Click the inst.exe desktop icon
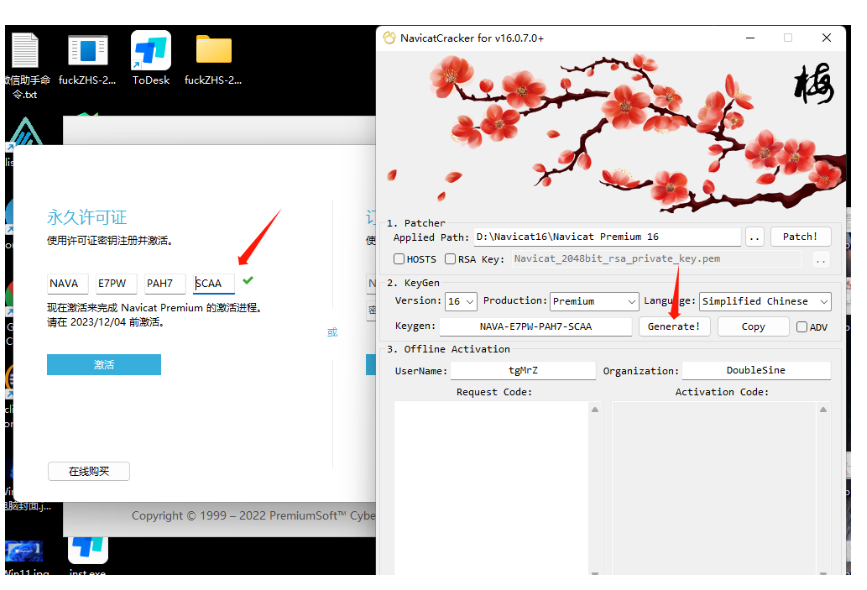This screenshot has height=590, width=867. point(88,548)
